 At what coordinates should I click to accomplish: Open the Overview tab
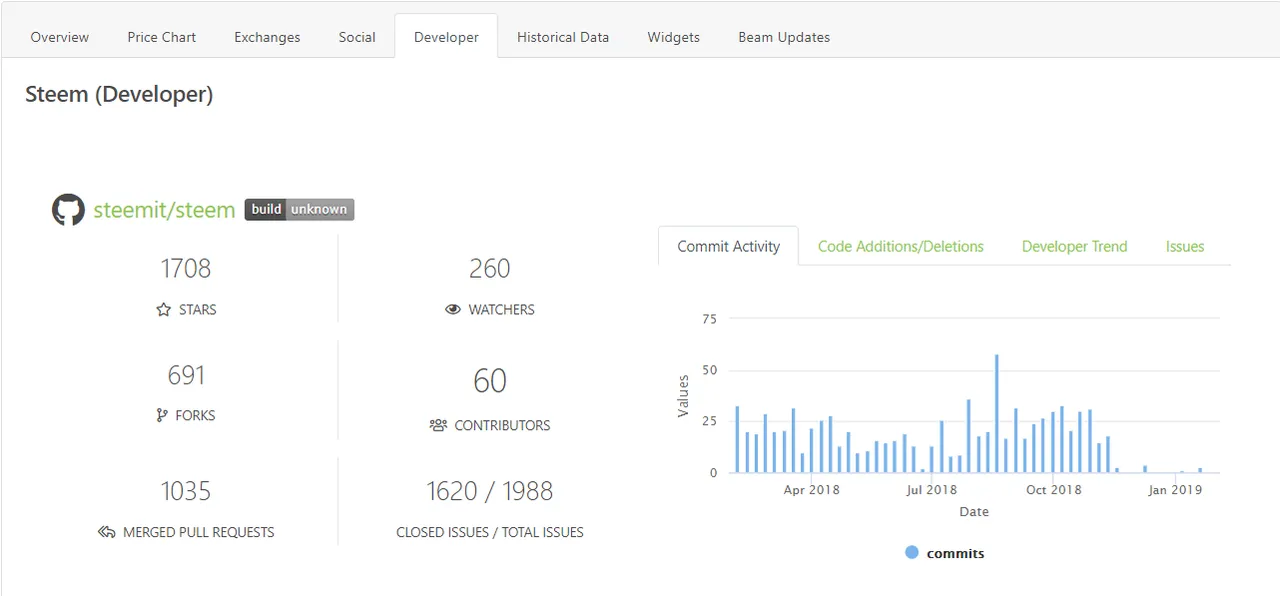coord(60,37)
